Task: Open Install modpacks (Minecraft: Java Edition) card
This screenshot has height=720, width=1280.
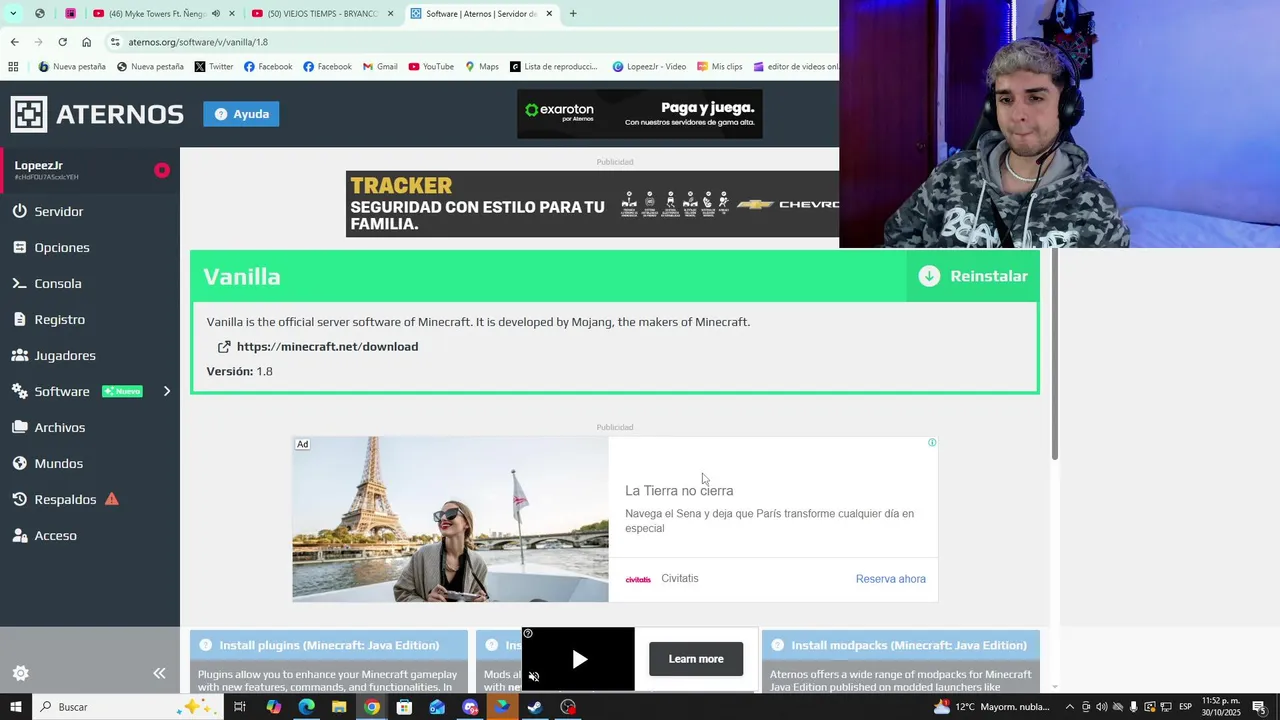Action: [x=901, y=661]
